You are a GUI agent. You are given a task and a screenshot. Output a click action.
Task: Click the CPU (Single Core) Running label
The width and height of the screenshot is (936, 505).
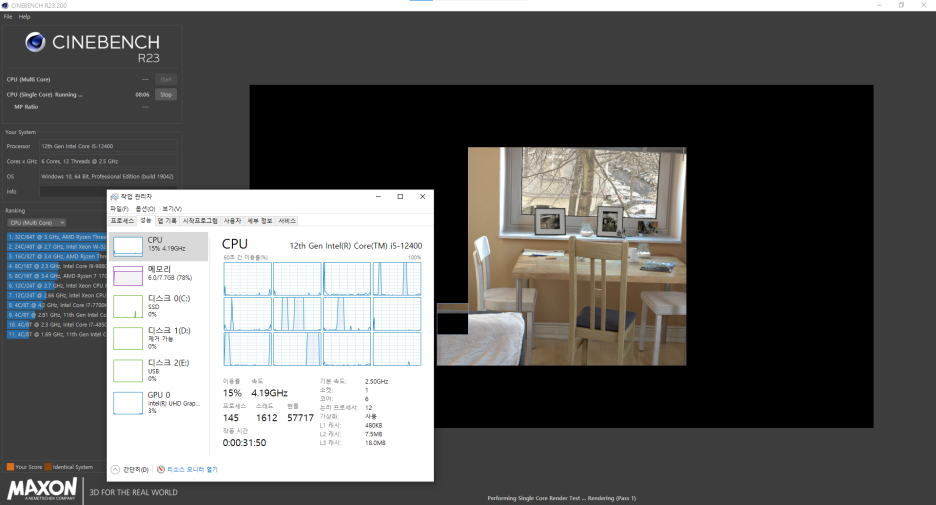45,94
